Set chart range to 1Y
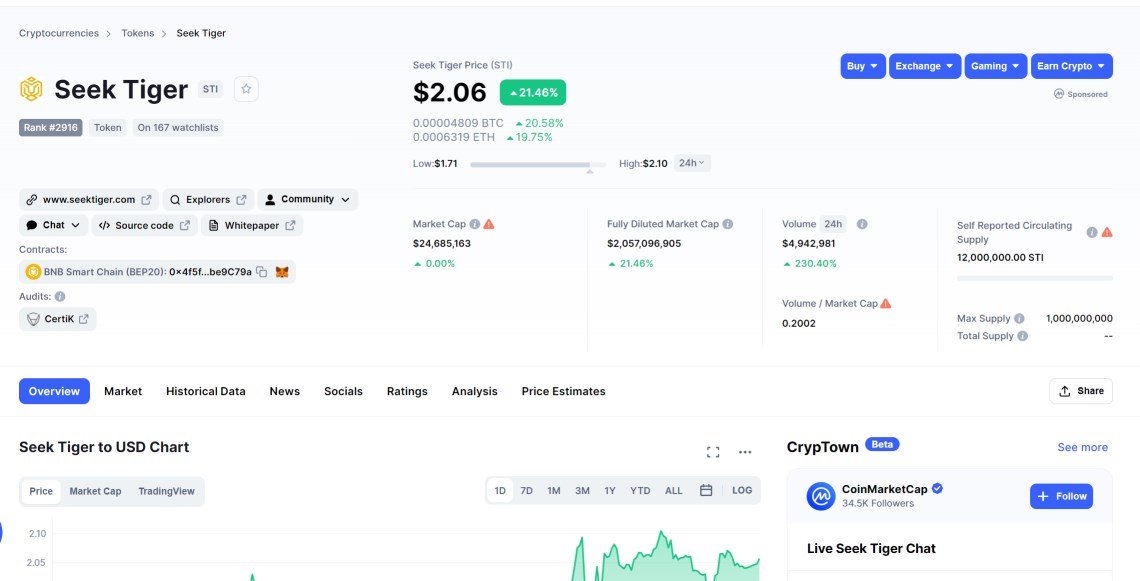This screenshot has width=1140, height=581. pos(610,491)
